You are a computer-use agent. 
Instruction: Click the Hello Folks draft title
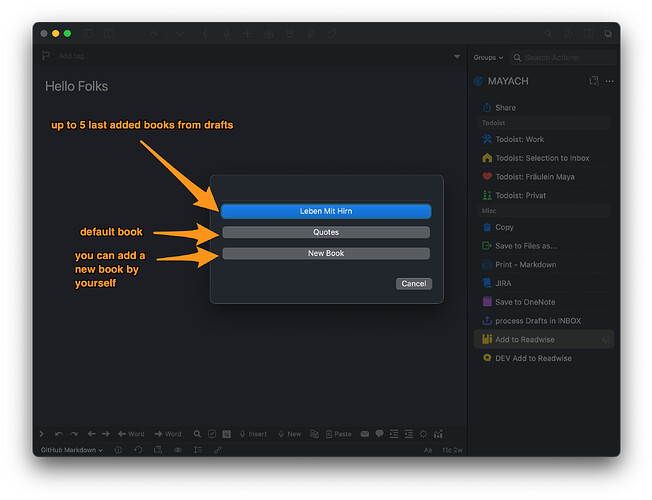(x=77, y=87)
